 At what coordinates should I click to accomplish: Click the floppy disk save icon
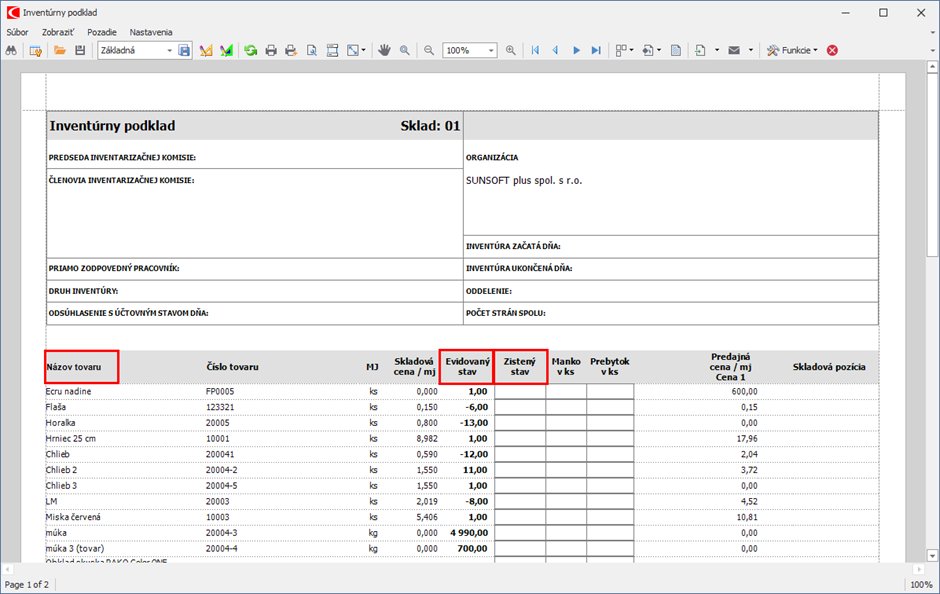click(x=79, y=50)
